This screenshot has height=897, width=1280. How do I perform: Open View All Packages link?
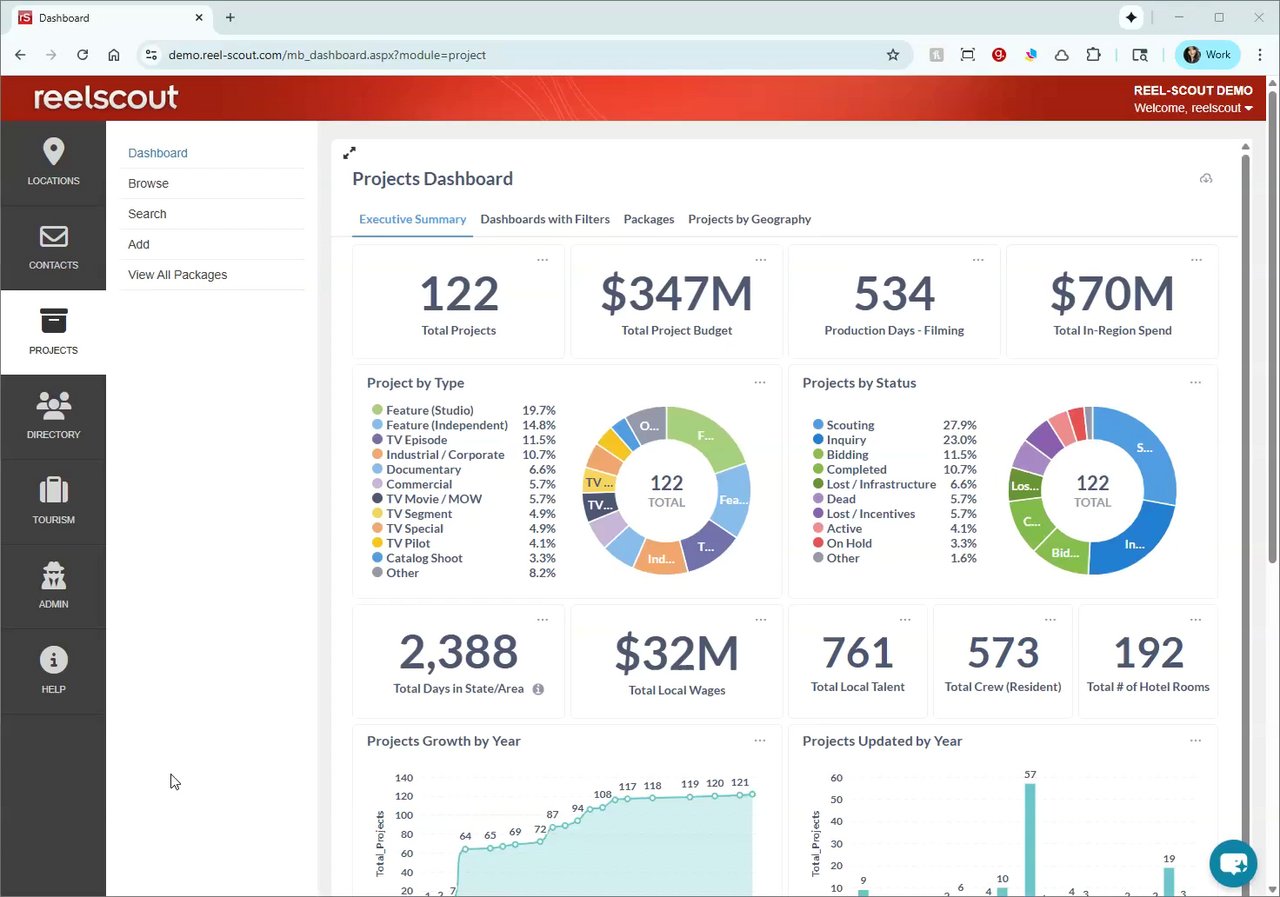point(178,275)
